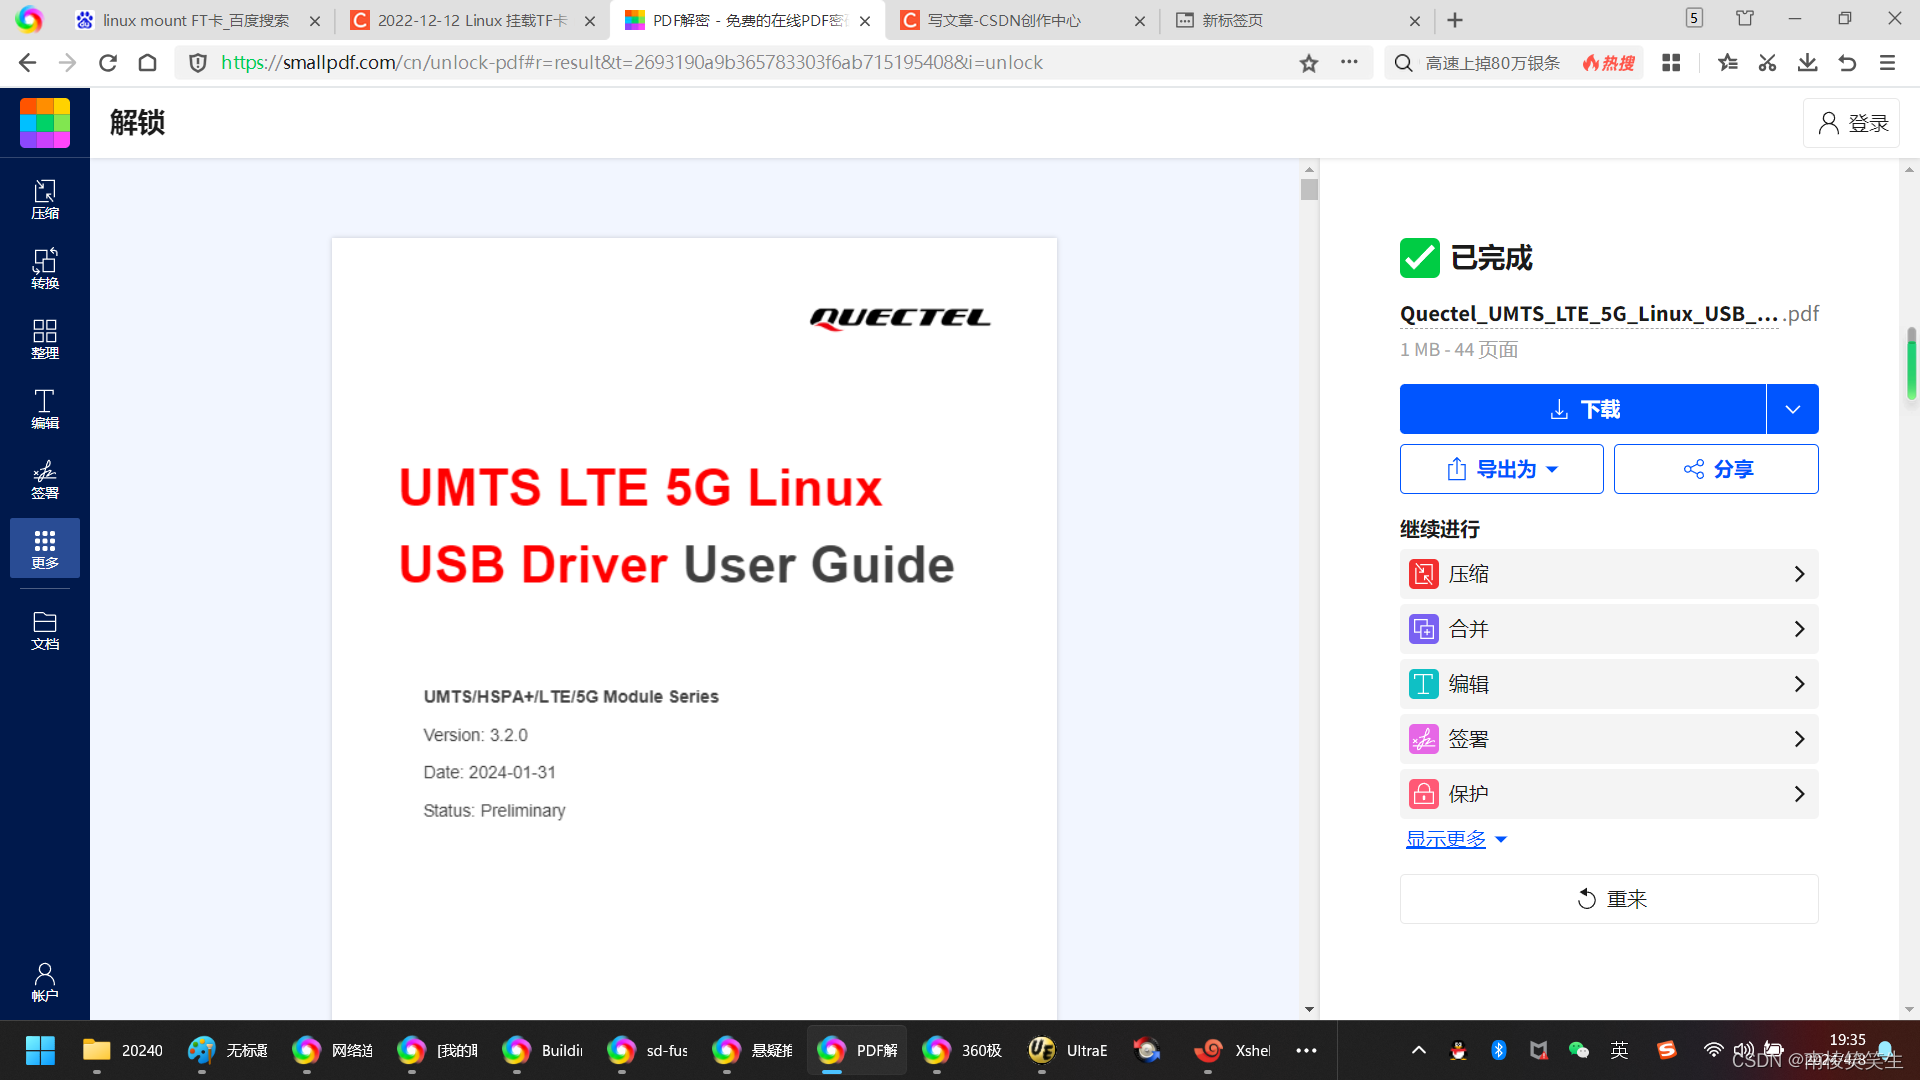Open the Windows Start menu
Screen dimensions: 1920x1080
(41, 1050)
